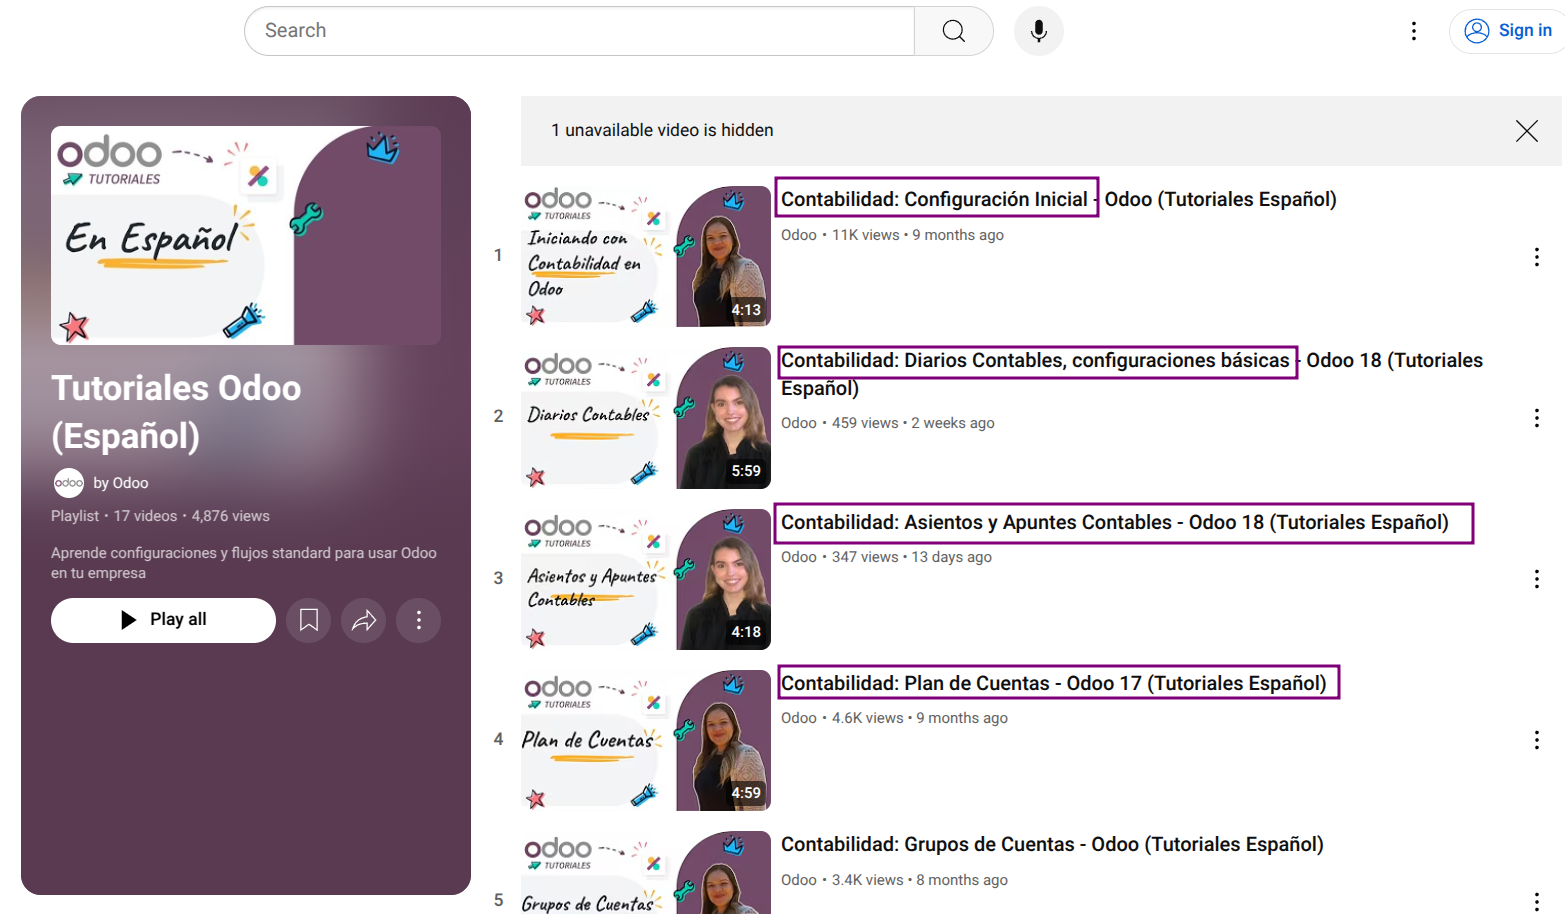Open action menu for Plan de Cuentas video
The width and height of the screenshot is (1565, 914).
point(1536,740)
